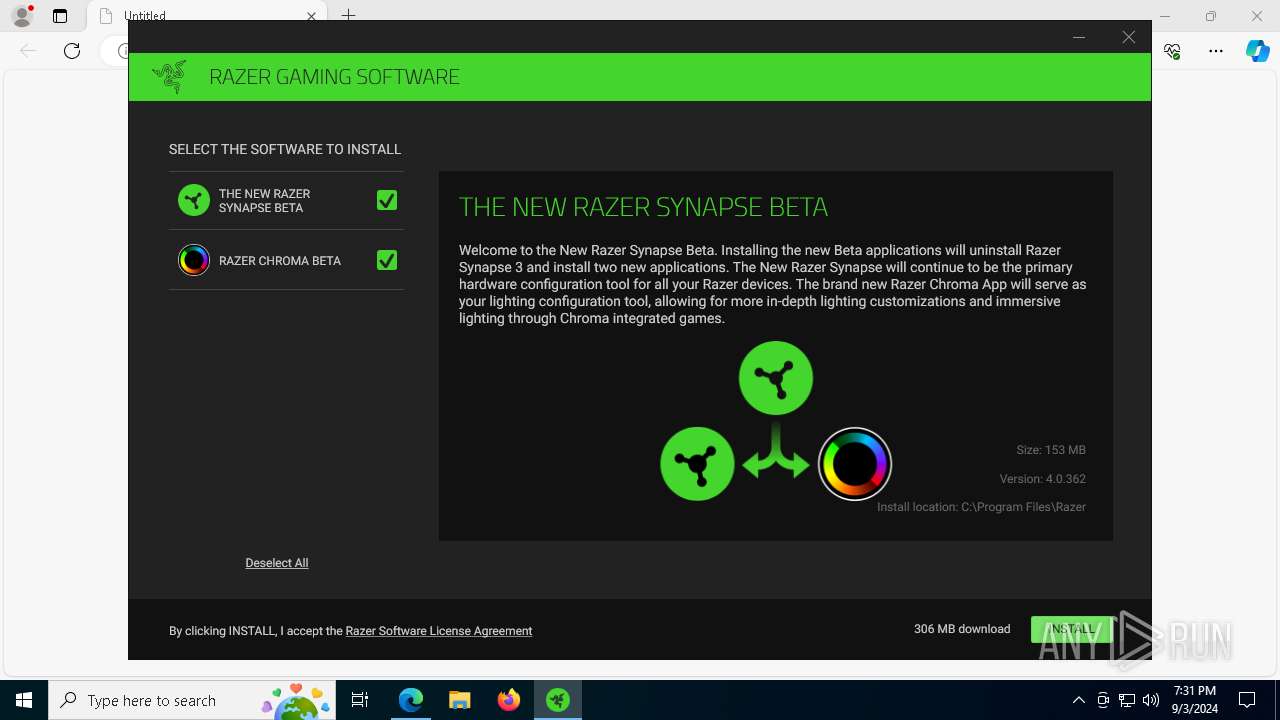Screen dimensions: 1280x720
Task: Minimize the Razer installer window
Action: tap(1079, 37)
